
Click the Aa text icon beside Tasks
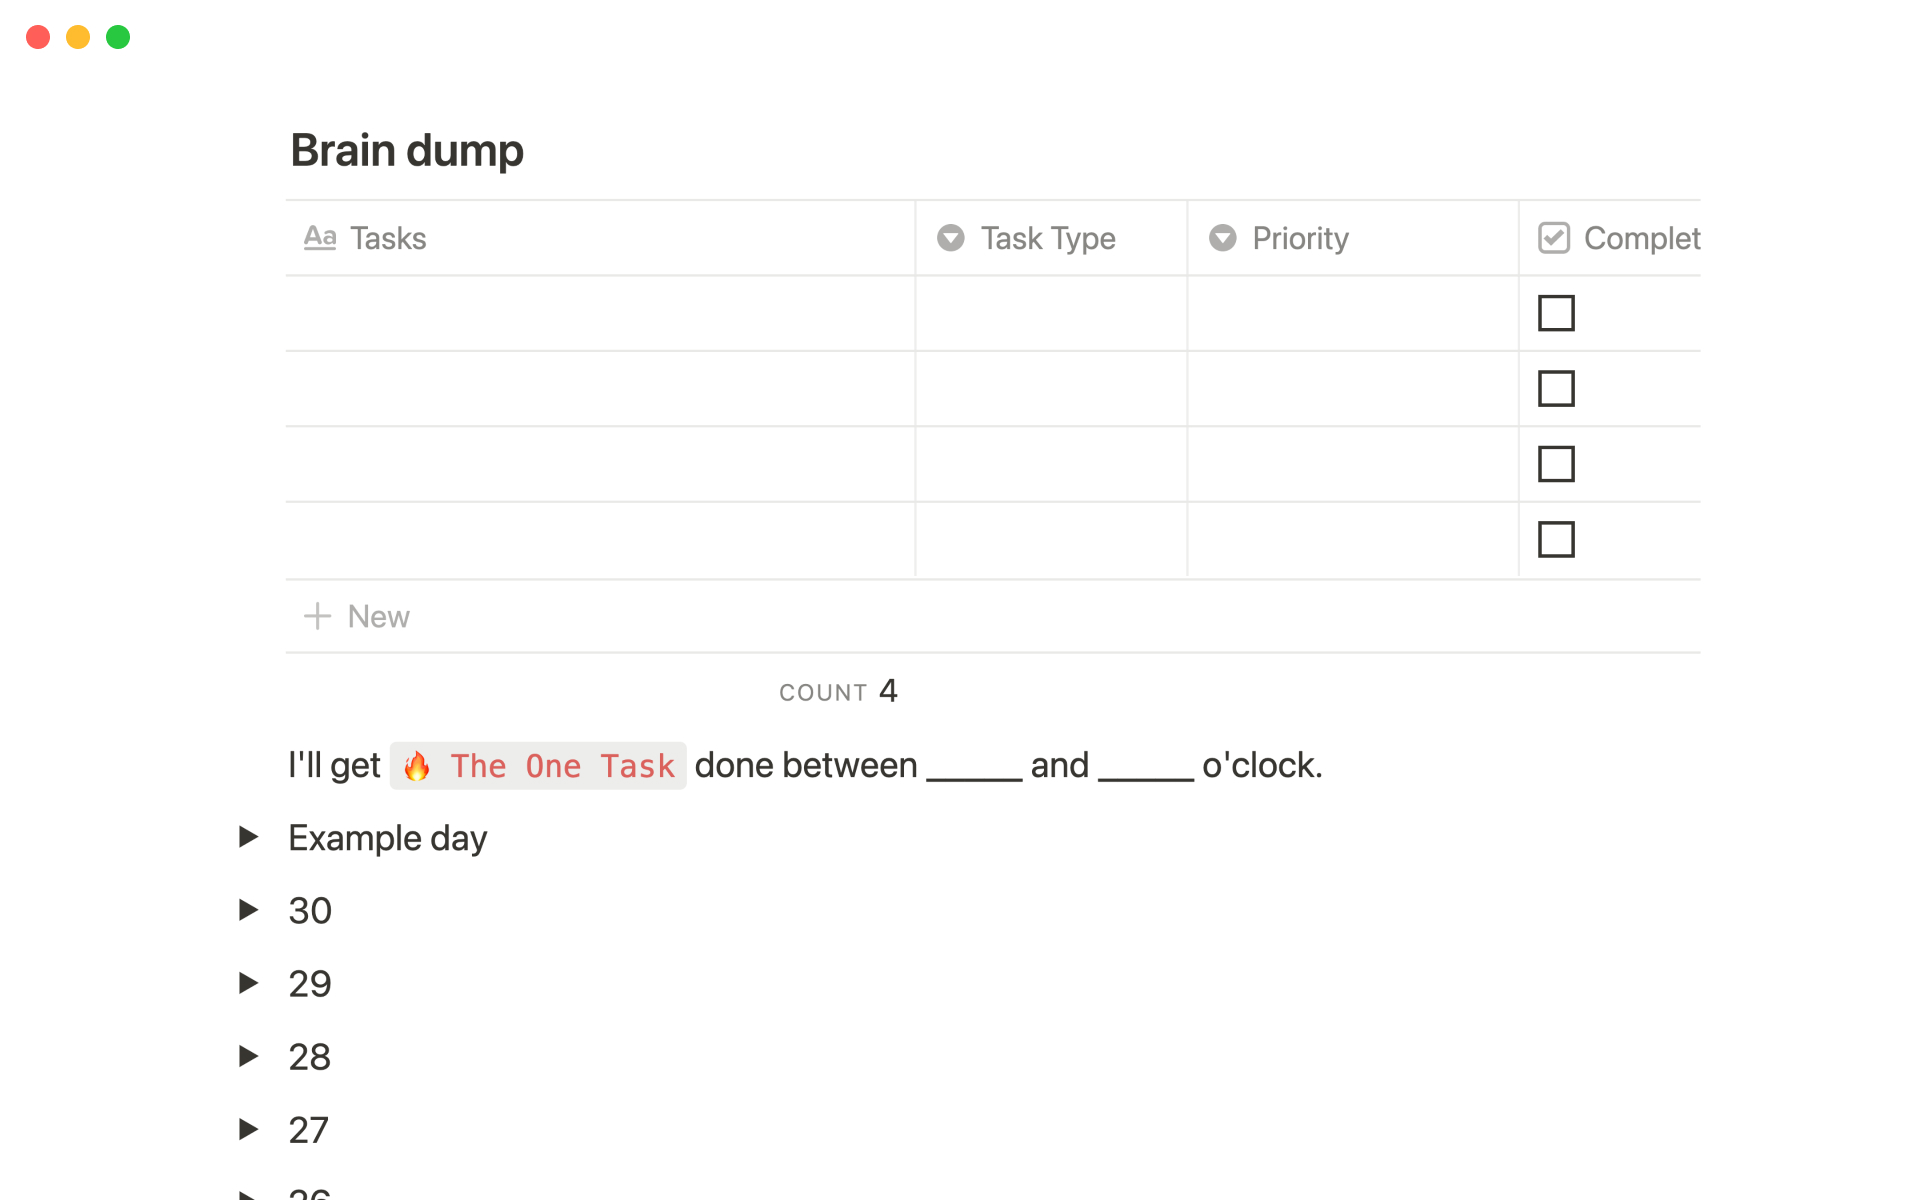[x=319, y=238]
